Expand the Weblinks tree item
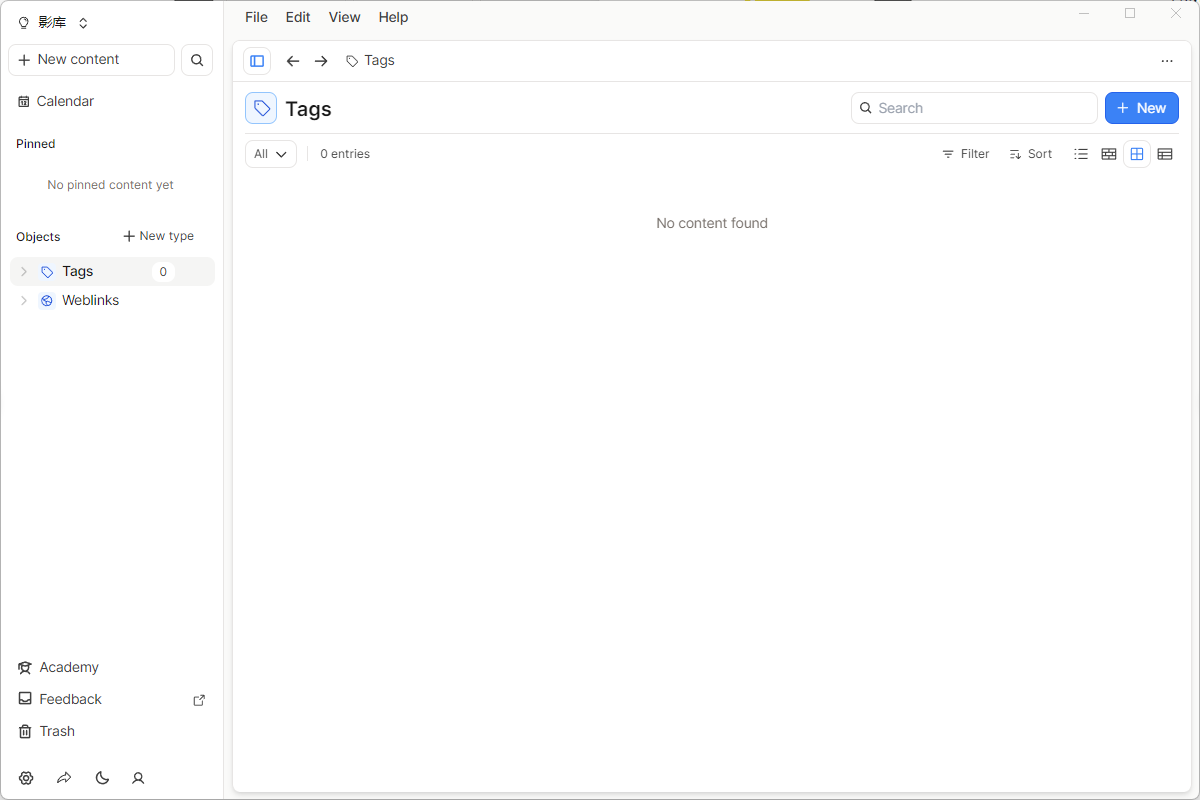The image size is (1200, 800). tap(24, 301)
